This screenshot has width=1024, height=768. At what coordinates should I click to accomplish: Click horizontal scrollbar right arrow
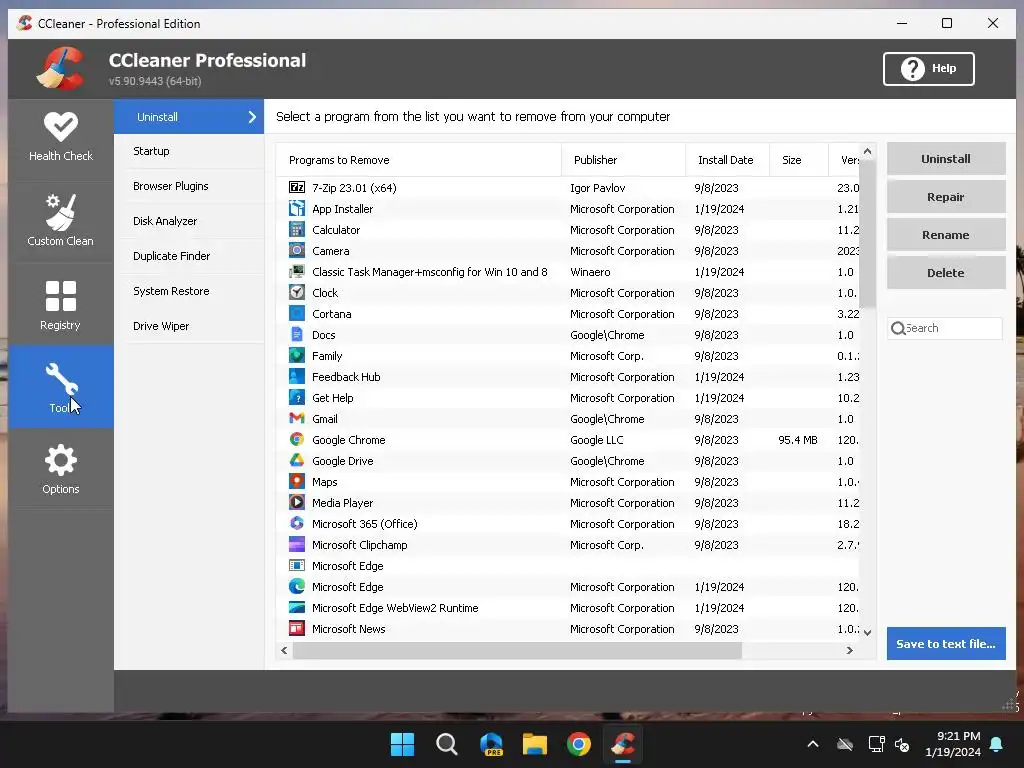[850, 650]
